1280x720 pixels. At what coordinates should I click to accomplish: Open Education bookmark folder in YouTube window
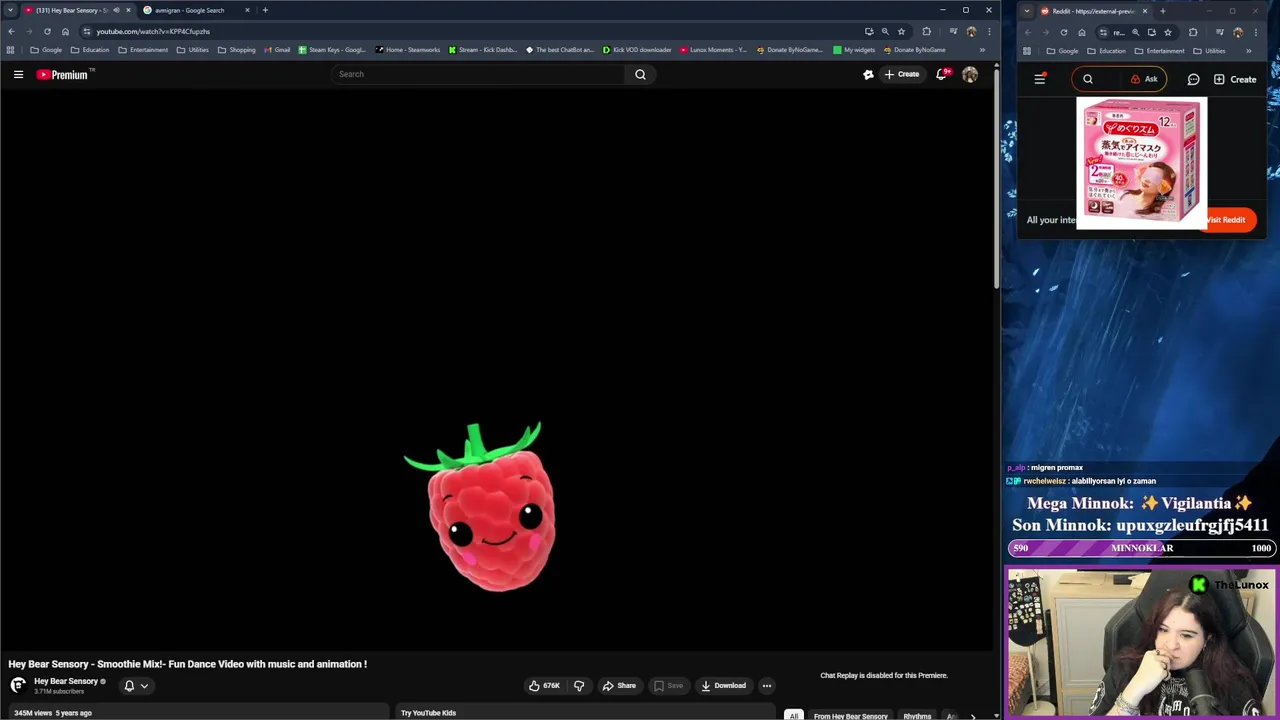coord(90,50)
